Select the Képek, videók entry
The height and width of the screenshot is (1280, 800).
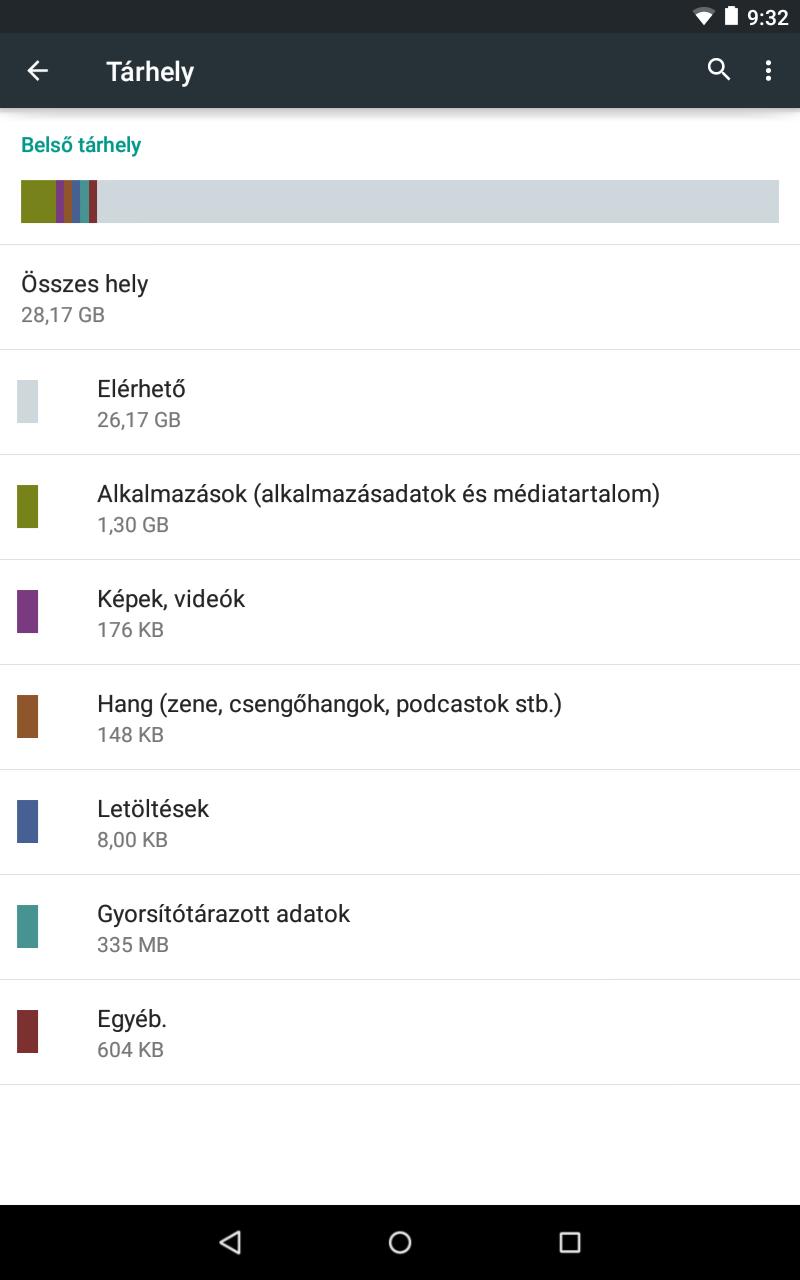pyautogui.click(x=400, y=612)
